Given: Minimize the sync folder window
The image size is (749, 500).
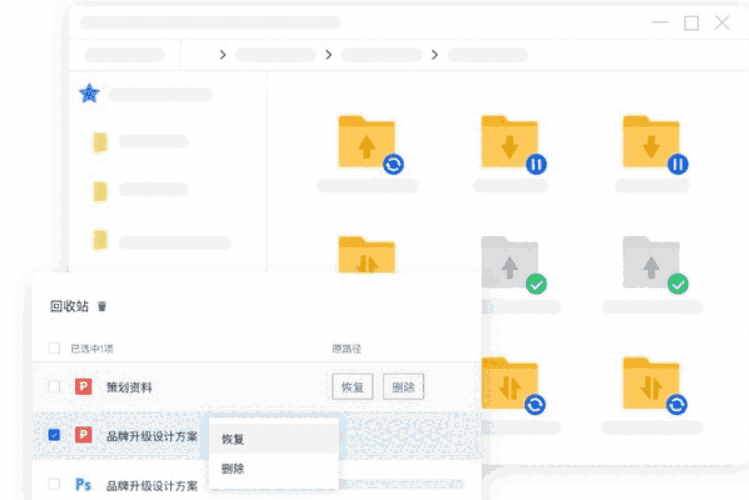Looking at the screenshot, I should pyautogui.click(x=660, y=22).
